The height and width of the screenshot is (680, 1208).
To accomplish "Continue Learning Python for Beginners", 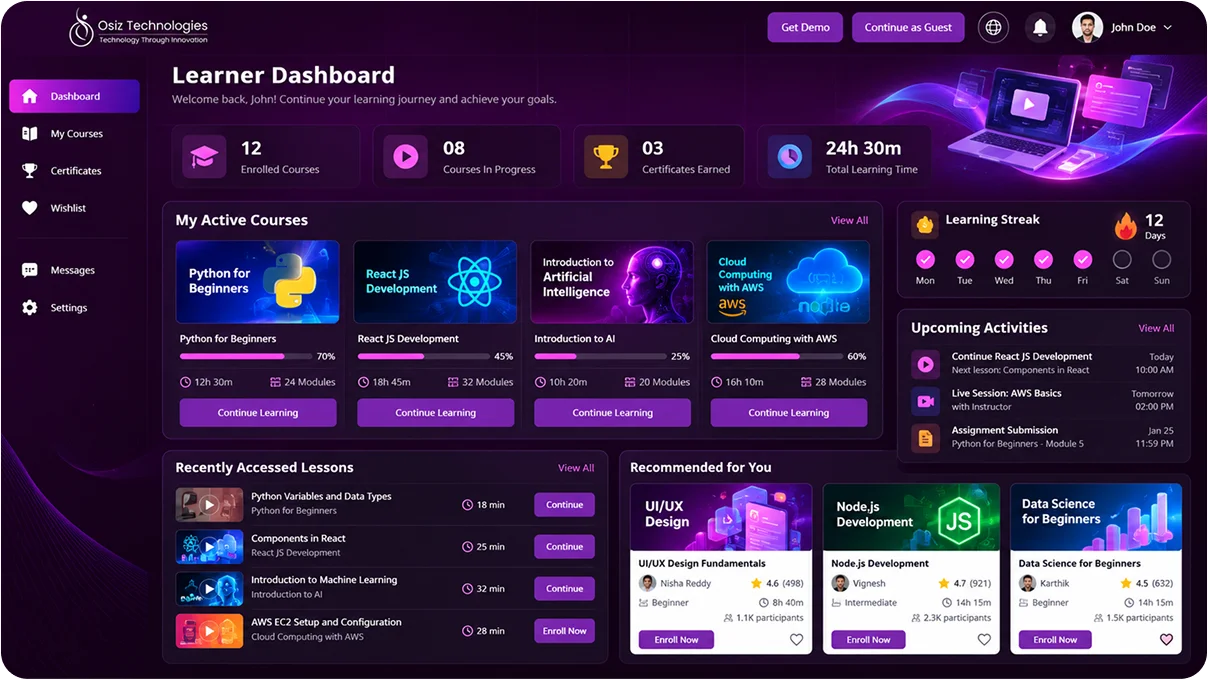I will [x=258, y=413].
